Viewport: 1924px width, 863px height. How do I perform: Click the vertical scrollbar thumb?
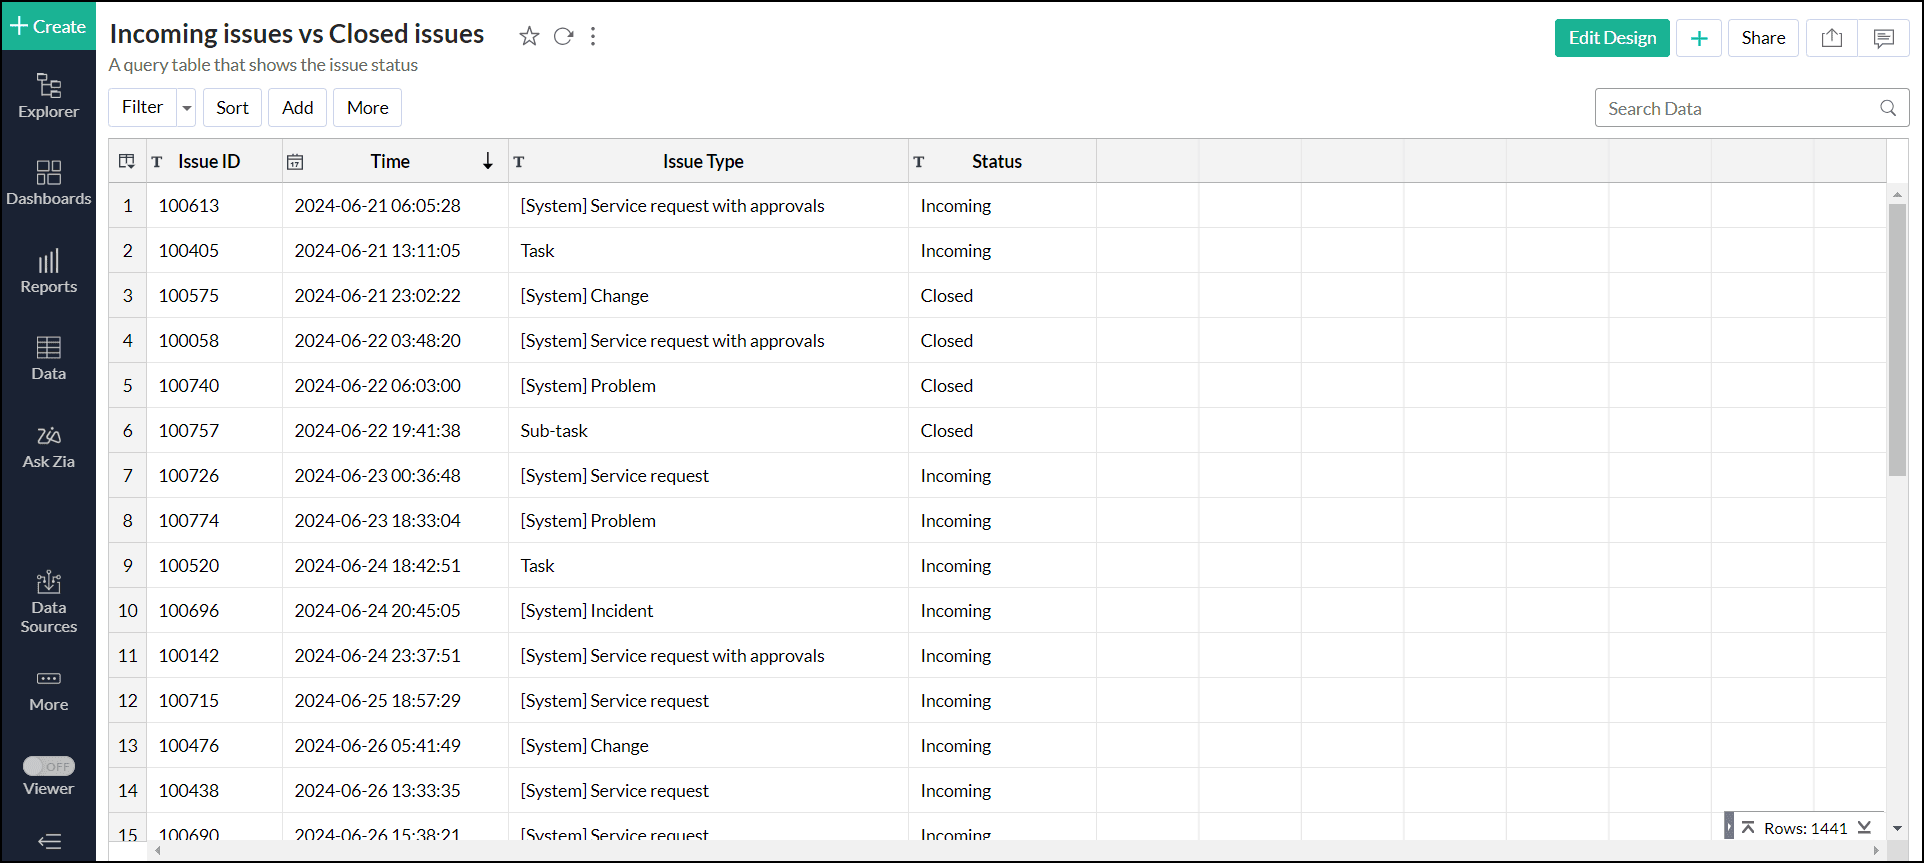[1896, 340]
